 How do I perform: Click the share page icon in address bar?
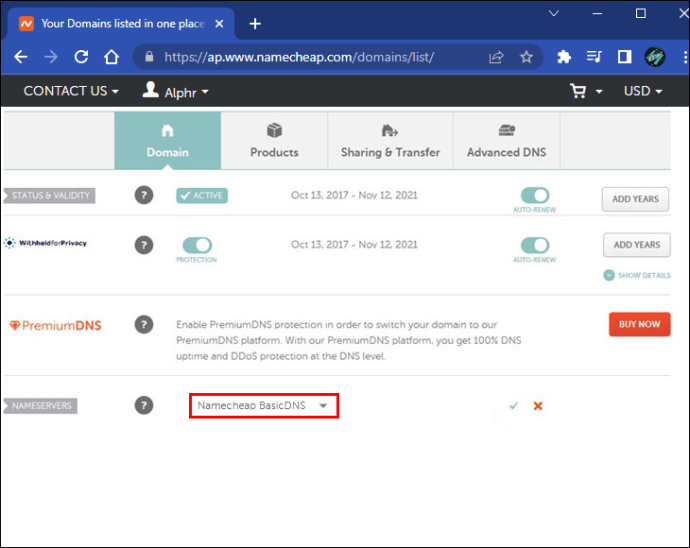496,57
